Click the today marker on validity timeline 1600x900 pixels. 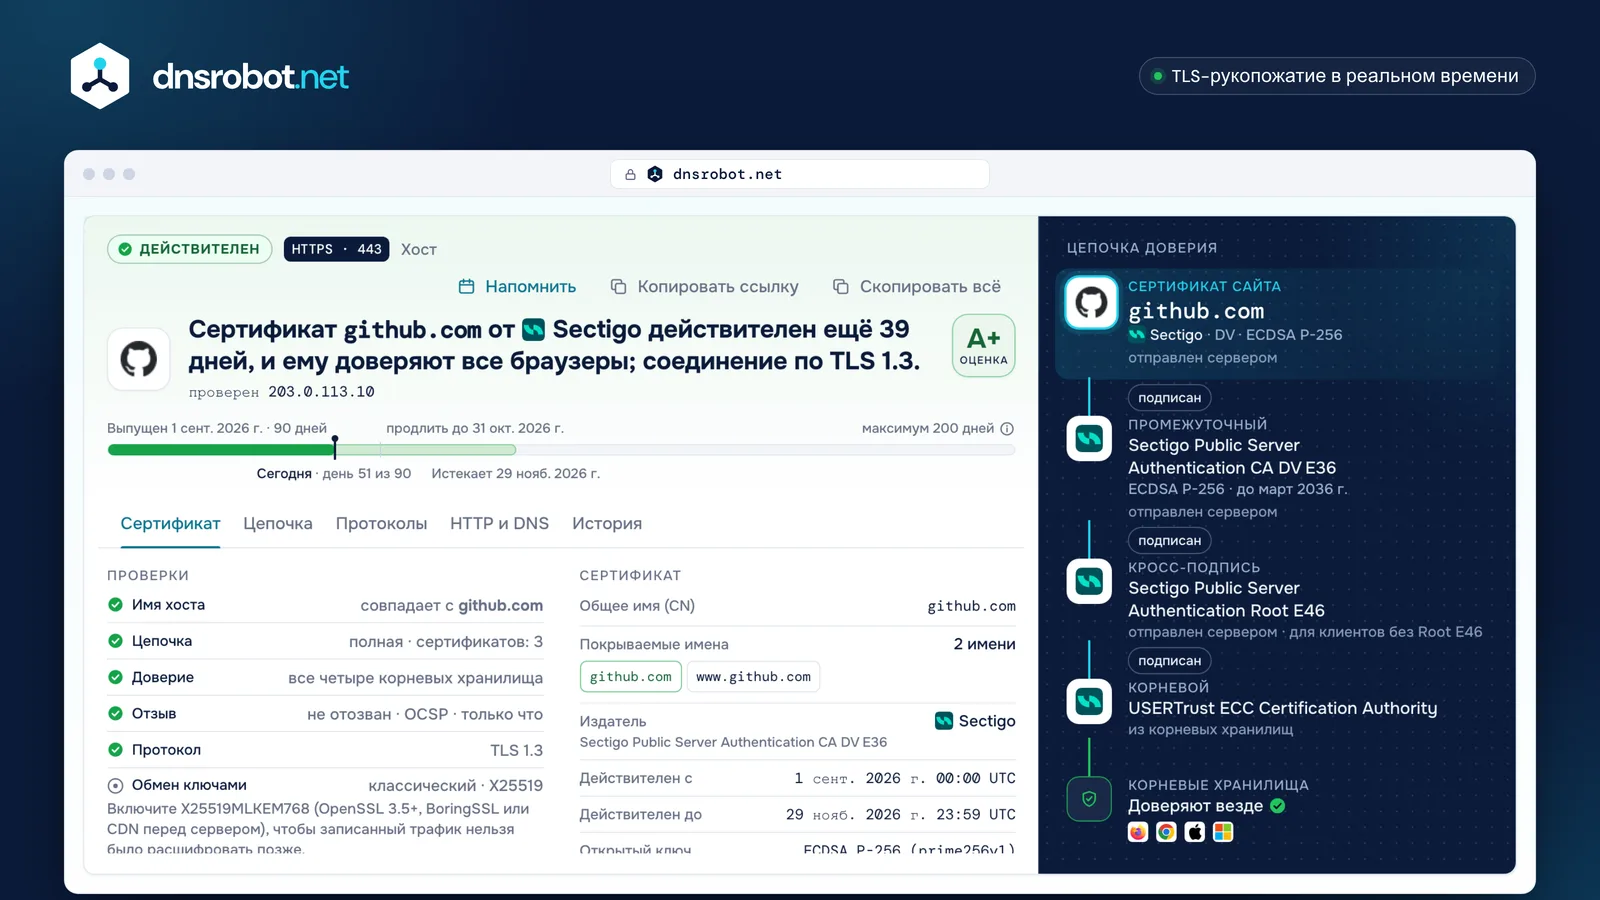[335, 446]
